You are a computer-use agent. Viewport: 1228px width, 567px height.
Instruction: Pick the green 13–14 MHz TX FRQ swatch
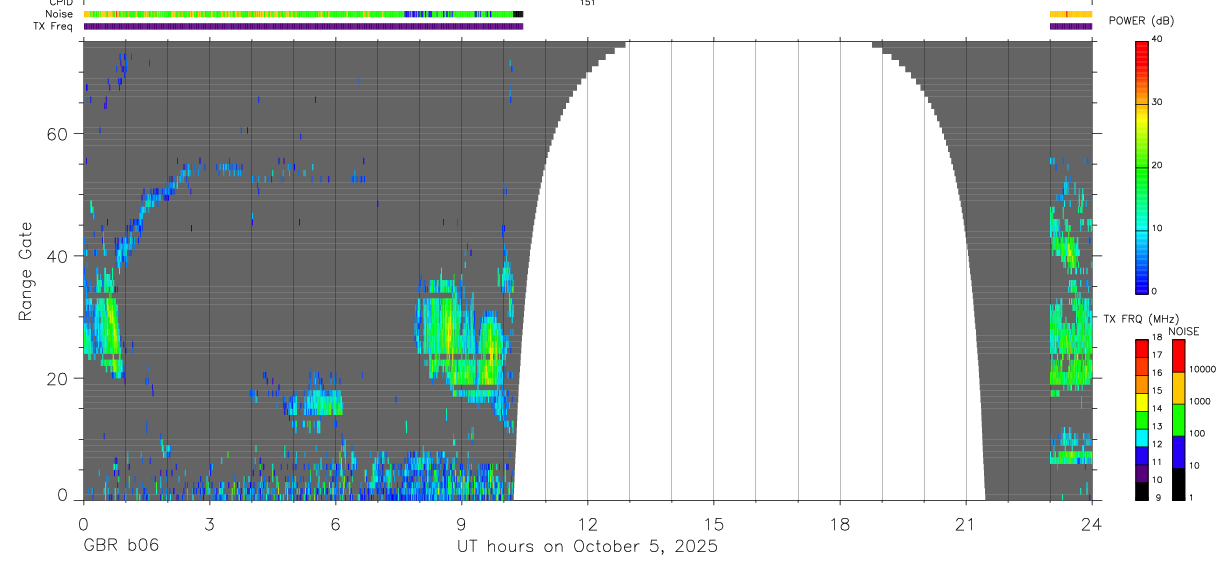[1142, 419]
